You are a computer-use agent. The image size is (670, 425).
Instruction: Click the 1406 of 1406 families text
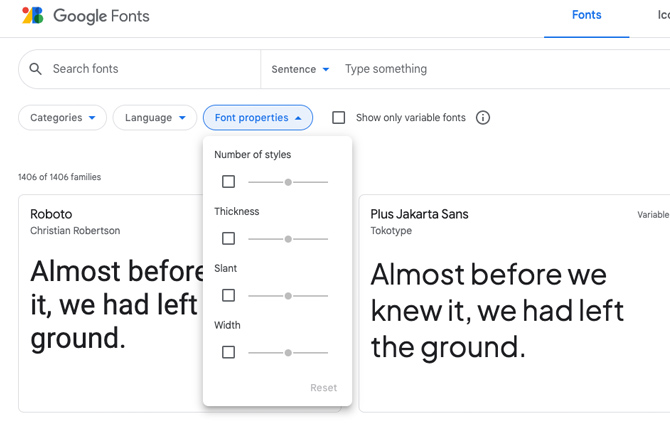pyautogui.click(x=59, y=177)
